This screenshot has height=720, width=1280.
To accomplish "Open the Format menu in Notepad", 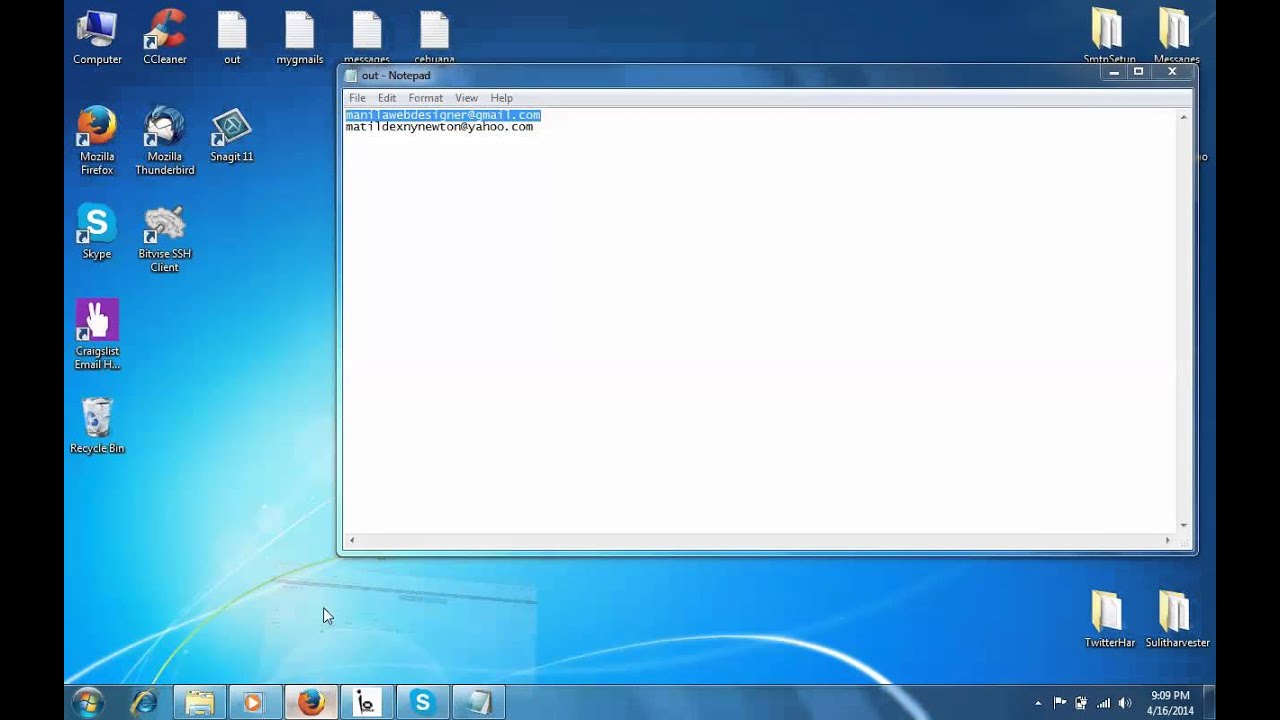I will pyautogui.click(x=425, y=98).
